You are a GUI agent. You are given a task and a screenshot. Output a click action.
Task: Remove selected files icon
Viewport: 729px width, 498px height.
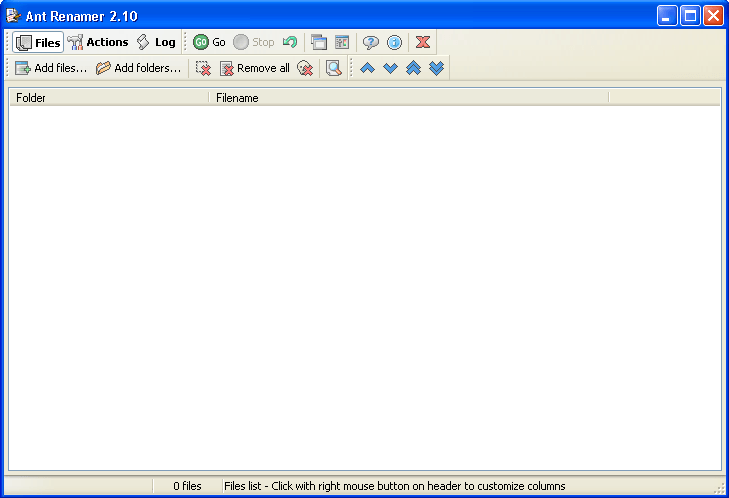pyautogui.click(x=203, y=68)
